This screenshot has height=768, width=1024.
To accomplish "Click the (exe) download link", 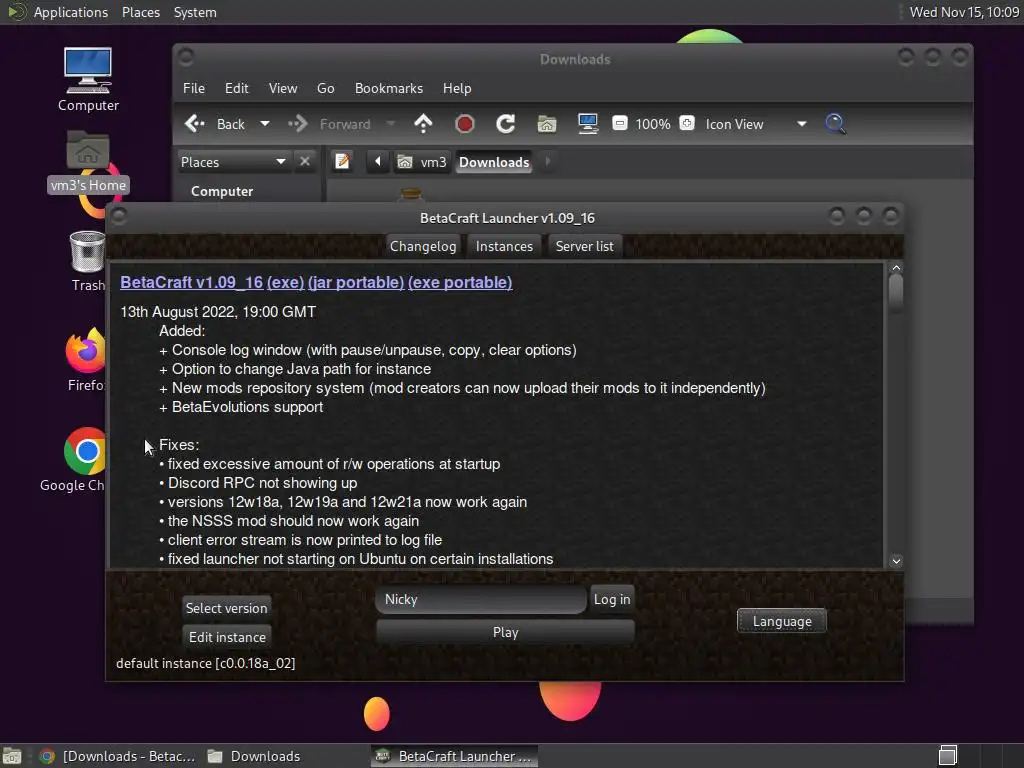I will coord(285,282).
